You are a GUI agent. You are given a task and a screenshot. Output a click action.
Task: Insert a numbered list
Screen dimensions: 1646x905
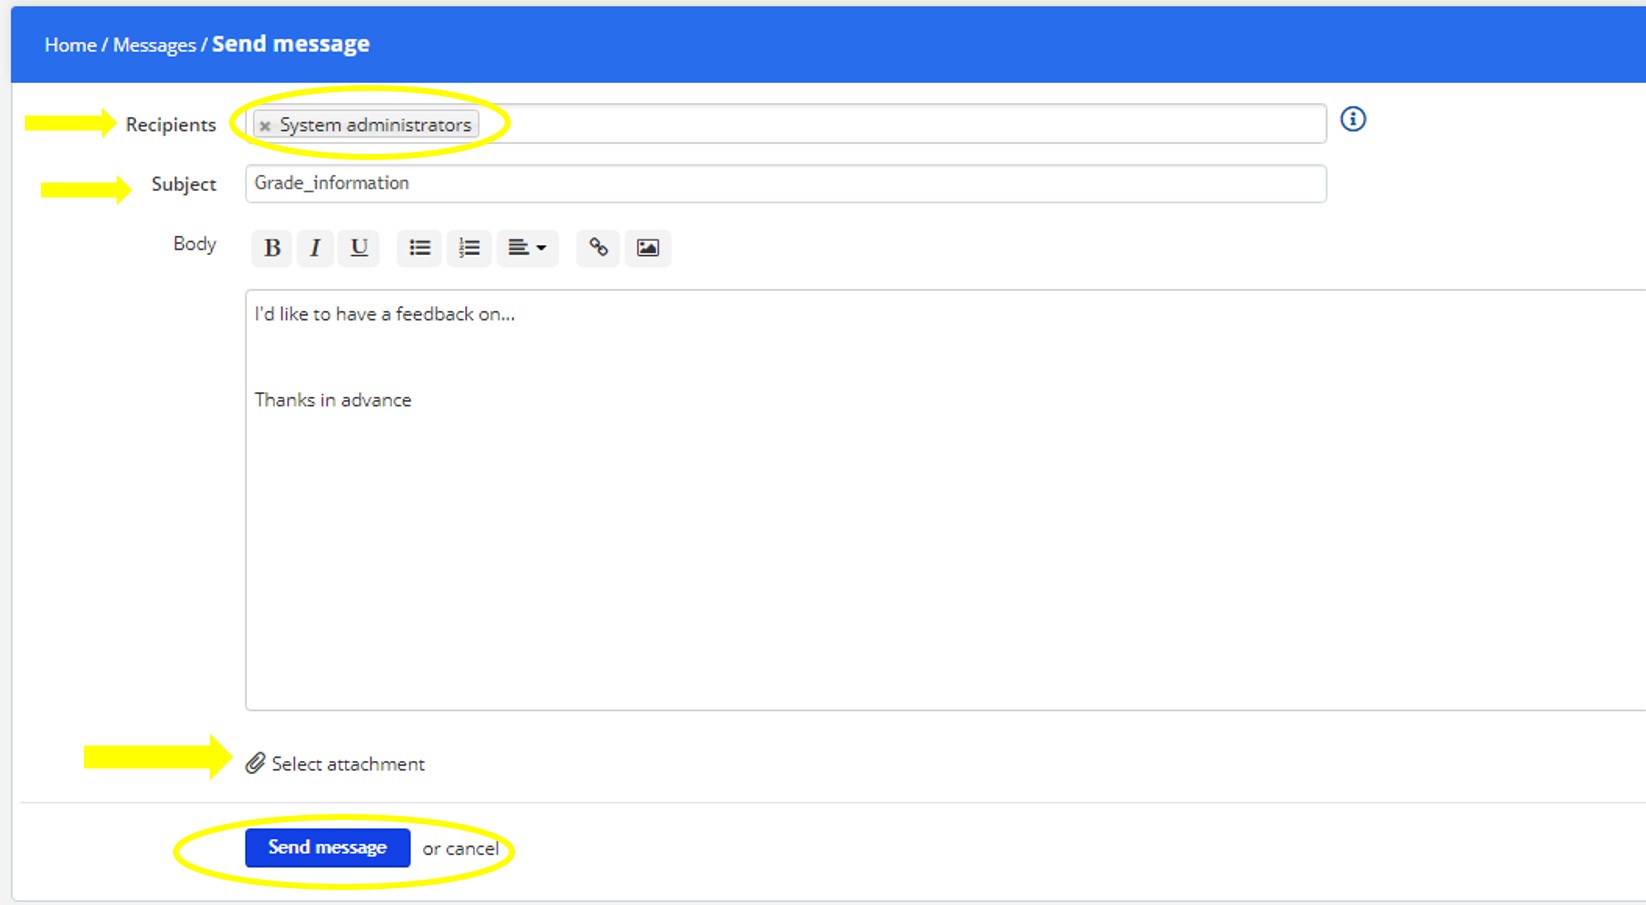pyautogui.click(x=469, y=248)
